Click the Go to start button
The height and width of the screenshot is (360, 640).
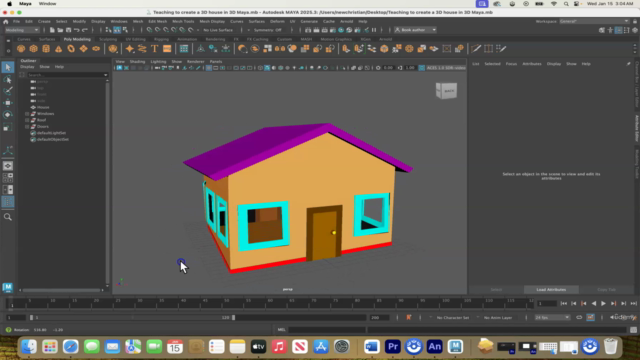pos(564,303)
